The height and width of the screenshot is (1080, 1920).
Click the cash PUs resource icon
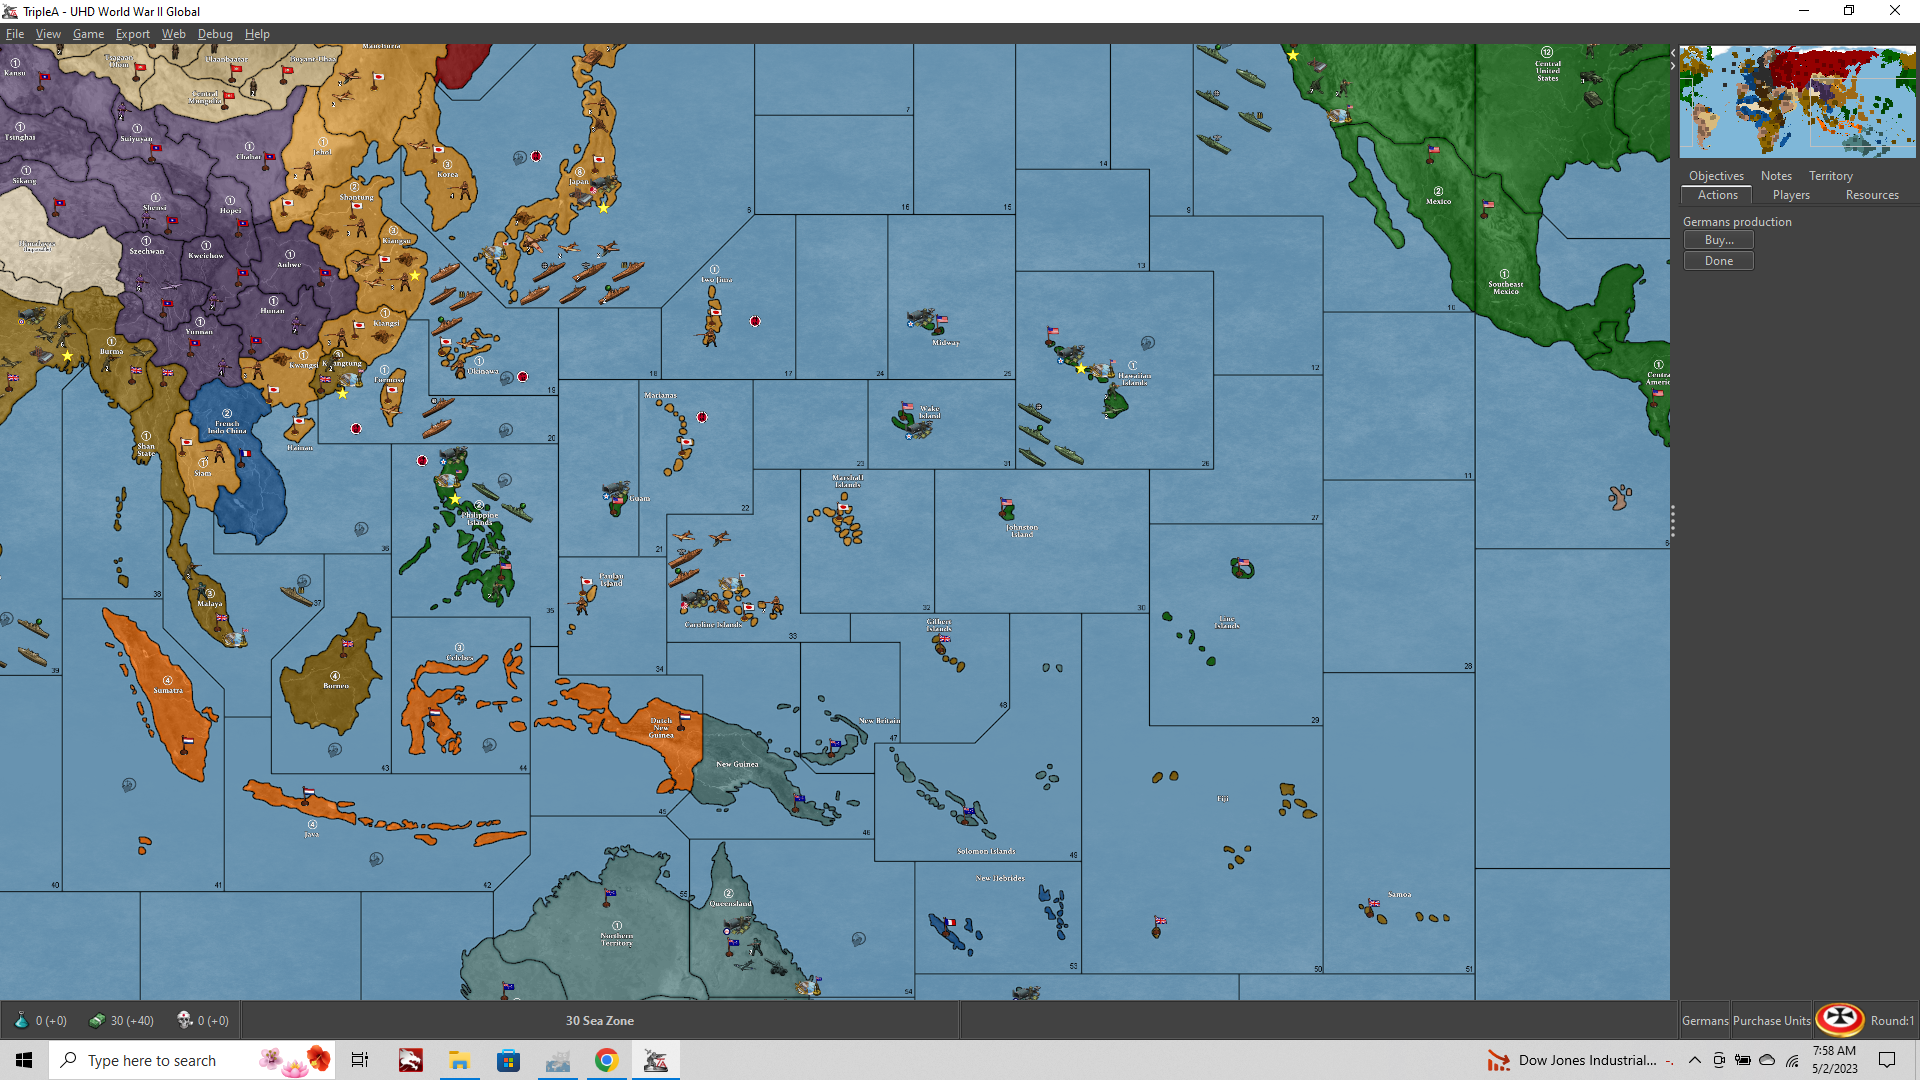click(x=97, y=1020)
